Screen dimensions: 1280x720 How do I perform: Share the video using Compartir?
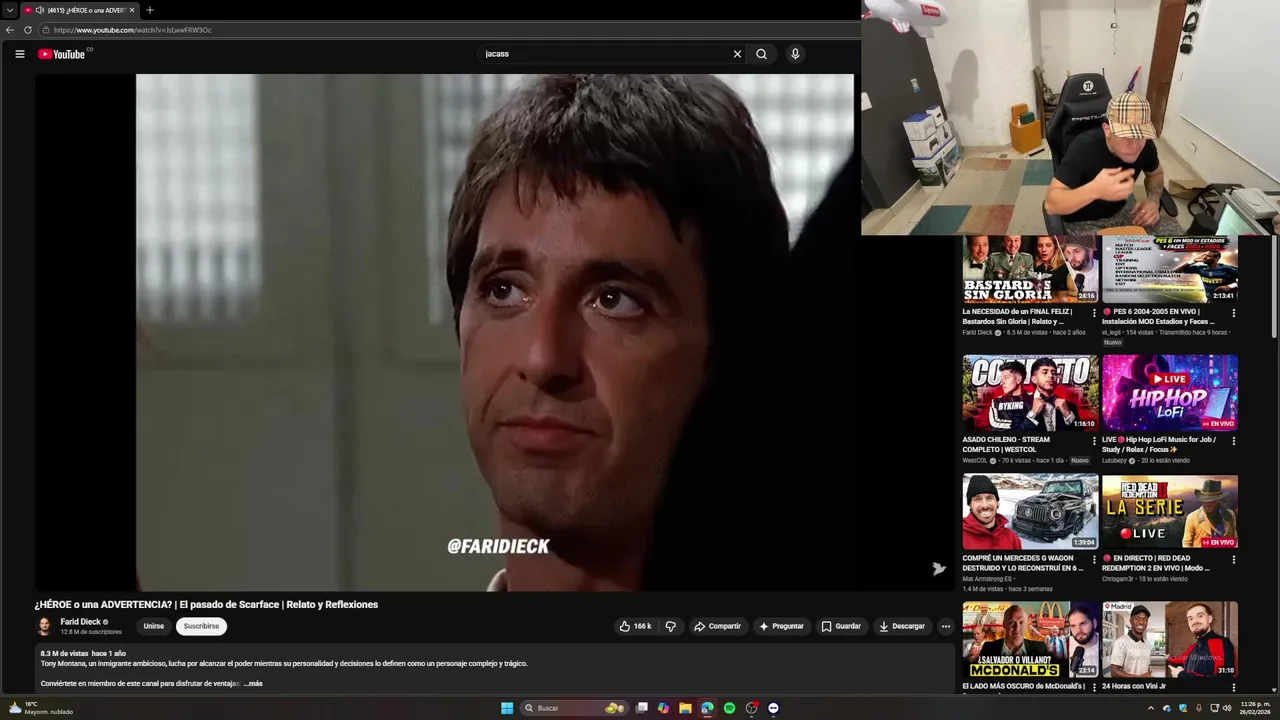point(718,626)
